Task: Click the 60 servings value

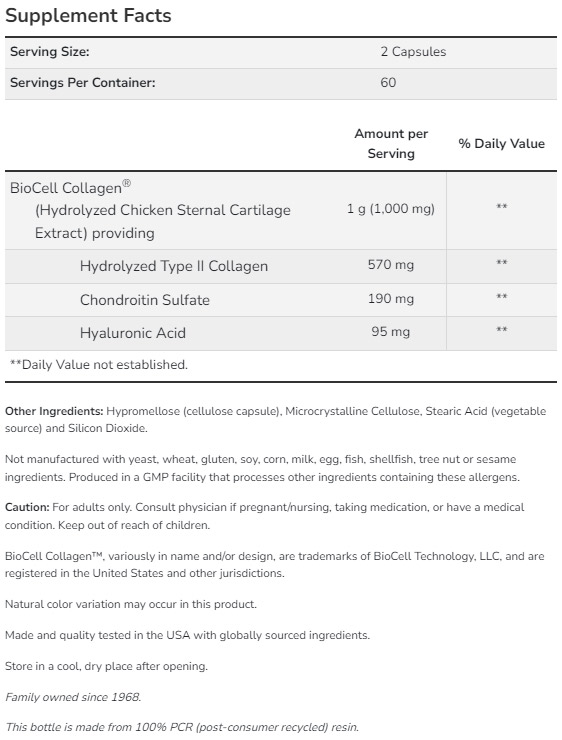Action: [x=388, y=83]
